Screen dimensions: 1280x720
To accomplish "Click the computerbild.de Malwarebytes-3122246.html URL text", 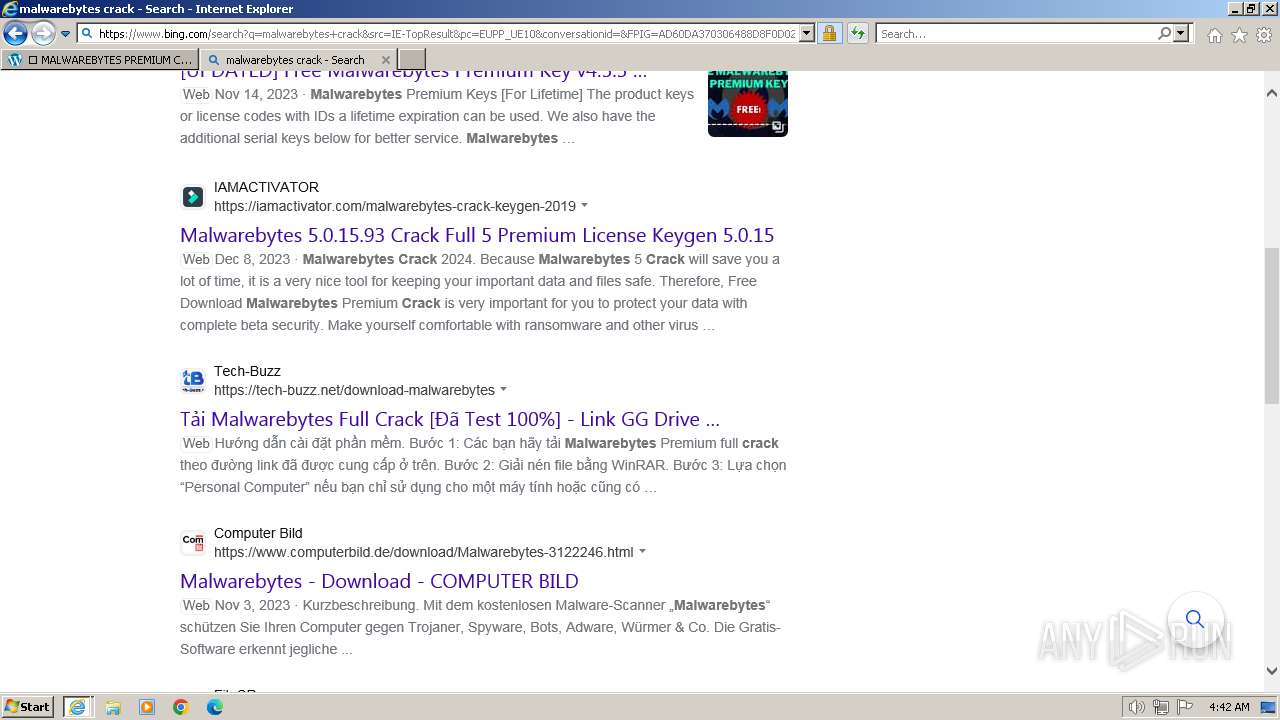I will click(424, 552).
